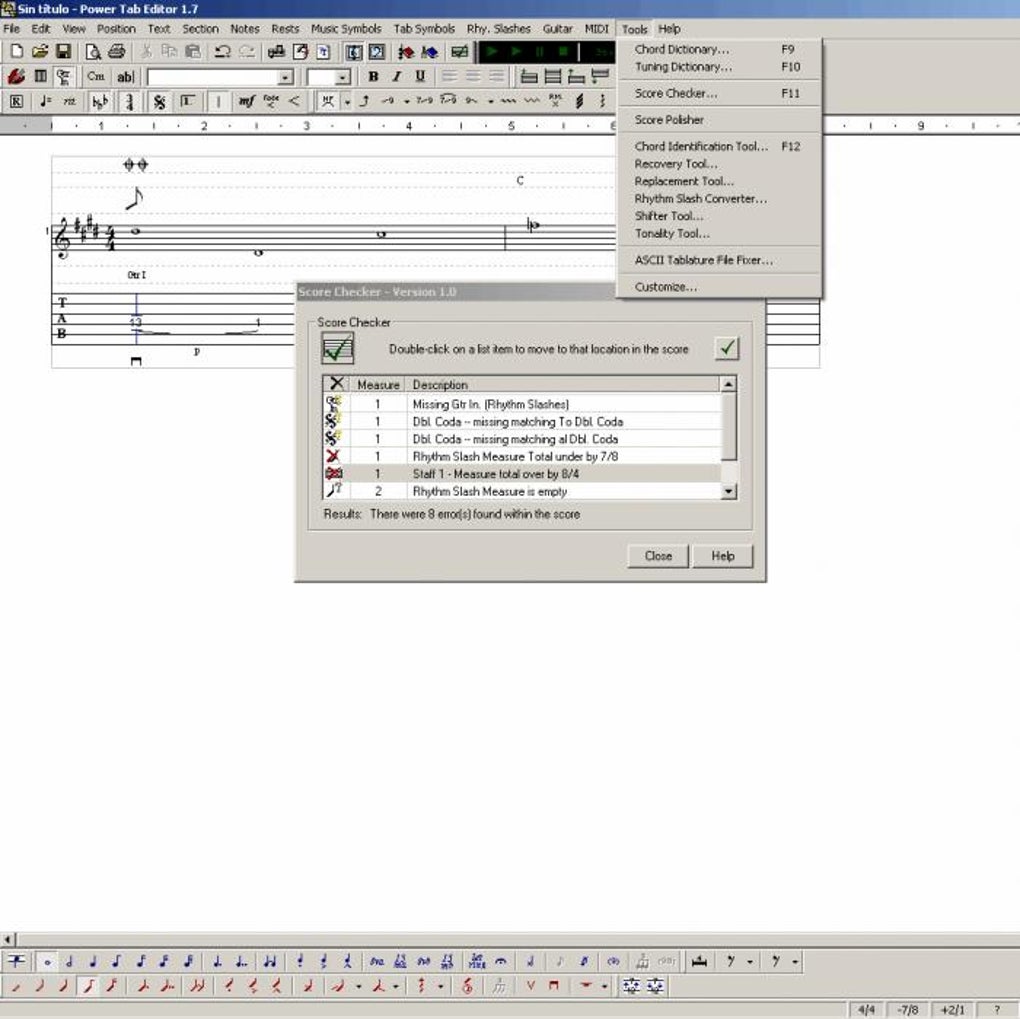Select the quarter note duration icon
Viewport: 1020px width, 1019px height.
pyautogui.click(x=93, y=961)
